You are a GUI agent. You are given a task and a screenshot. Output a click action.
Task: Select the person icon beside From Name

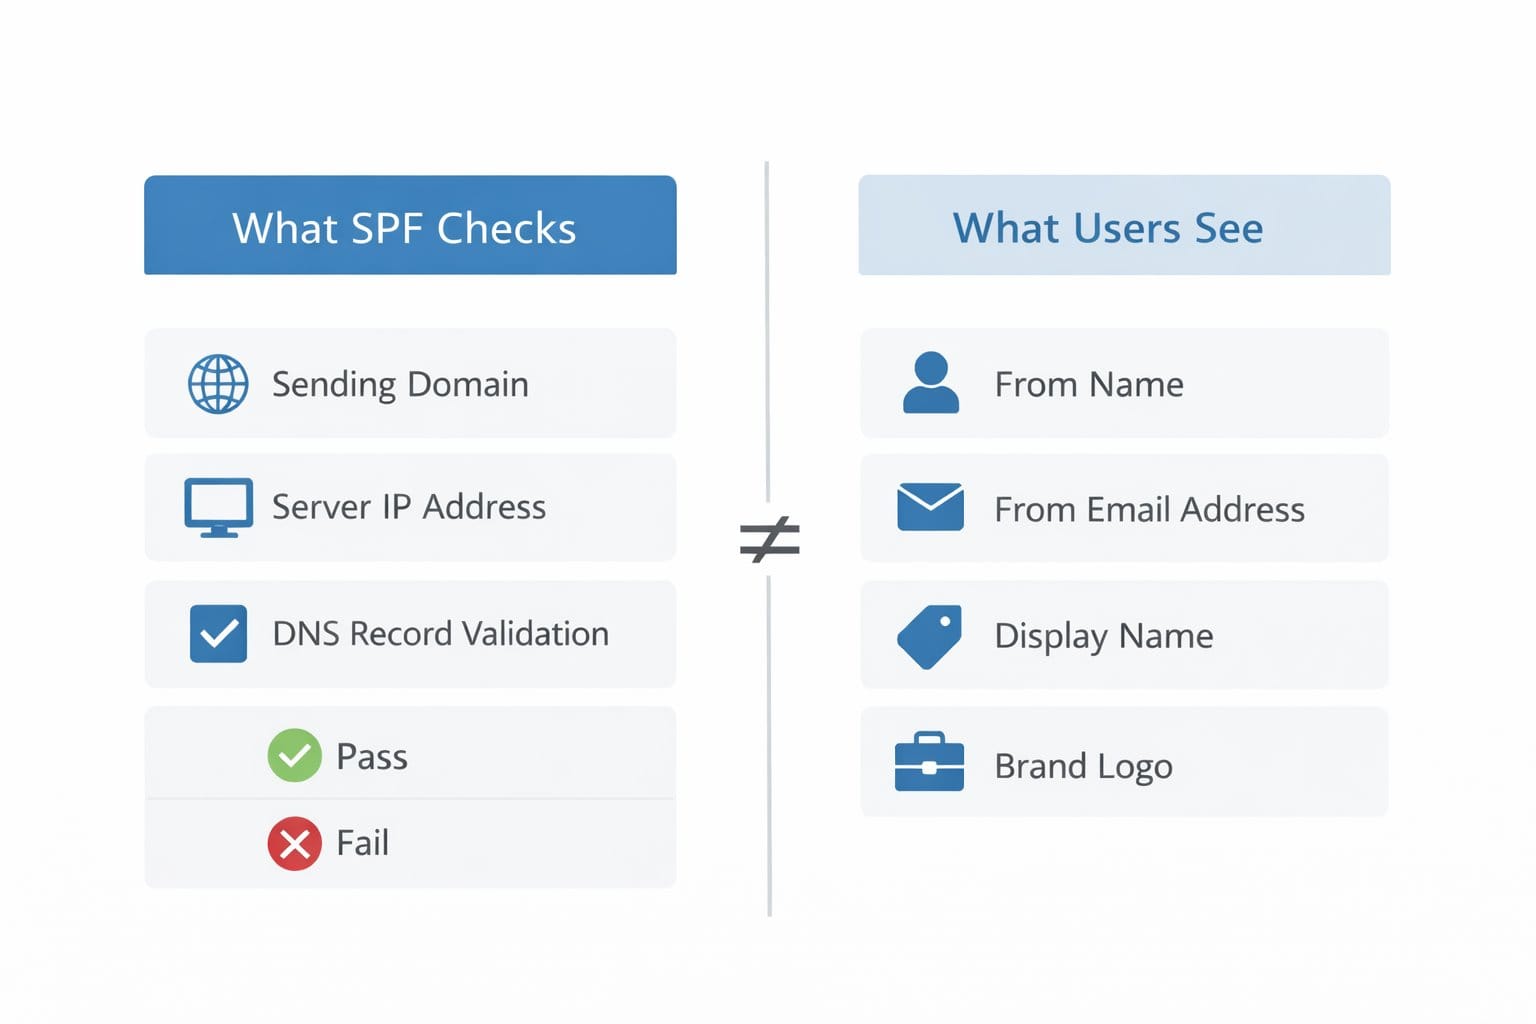click(931, 384)
